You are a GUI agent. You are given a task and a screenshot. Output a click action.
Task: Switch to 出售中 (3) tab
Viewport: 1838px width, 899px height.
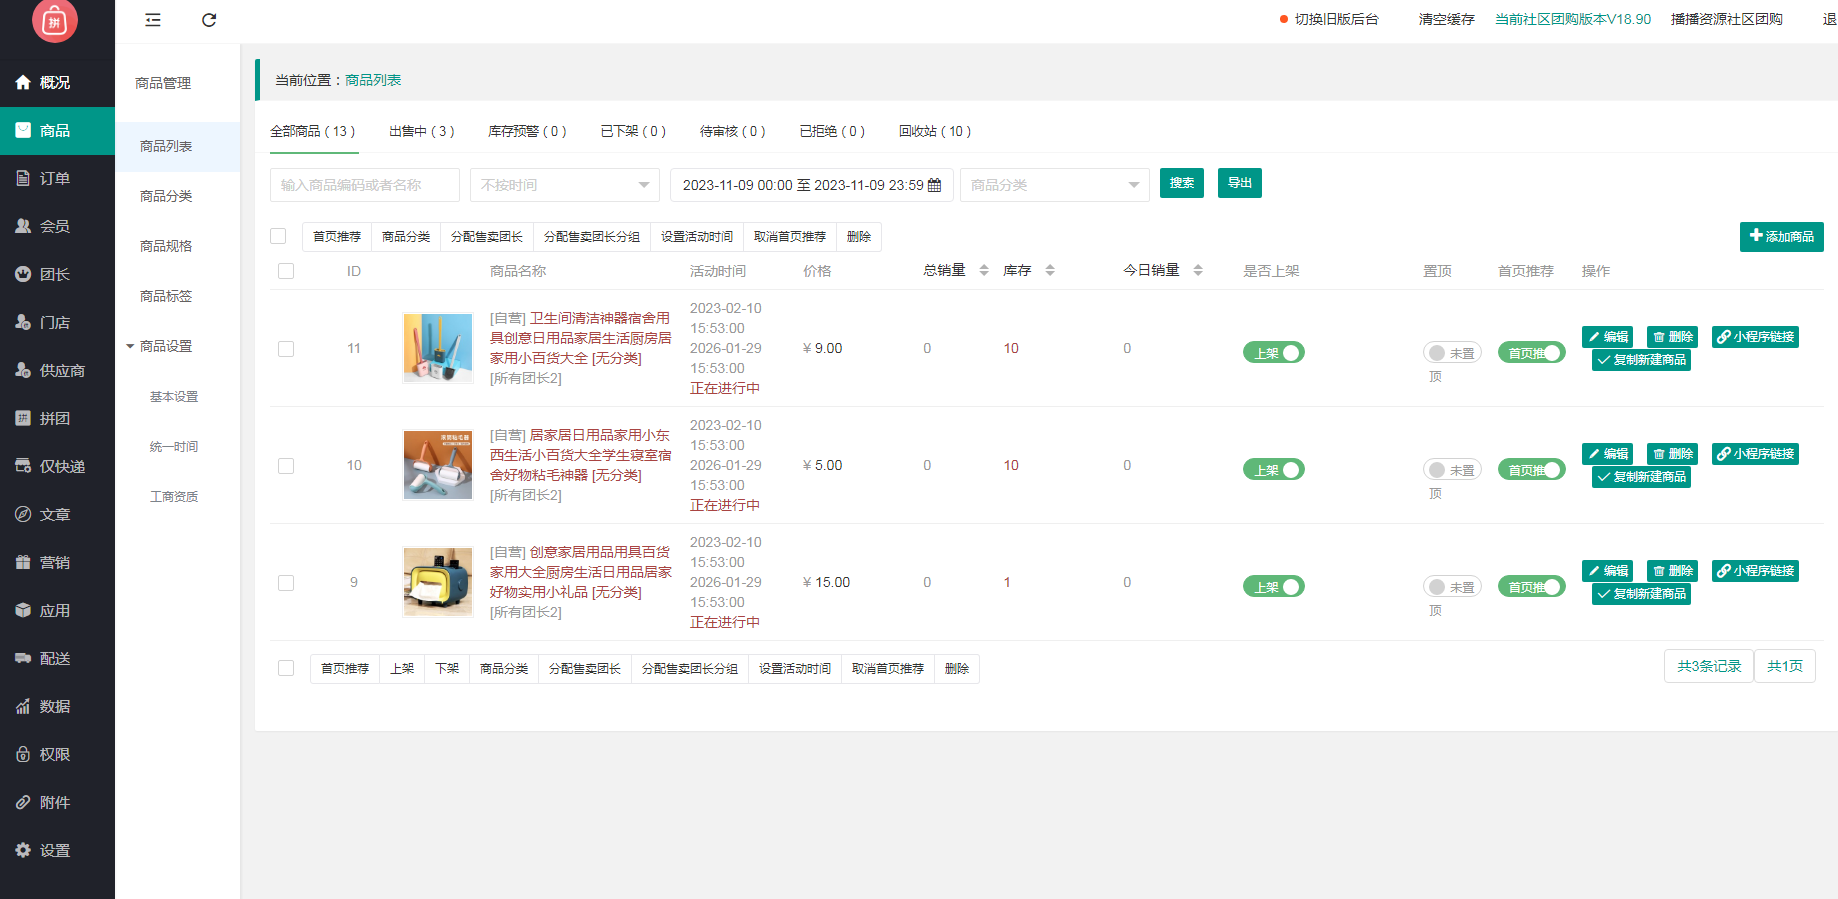[421, 131]
